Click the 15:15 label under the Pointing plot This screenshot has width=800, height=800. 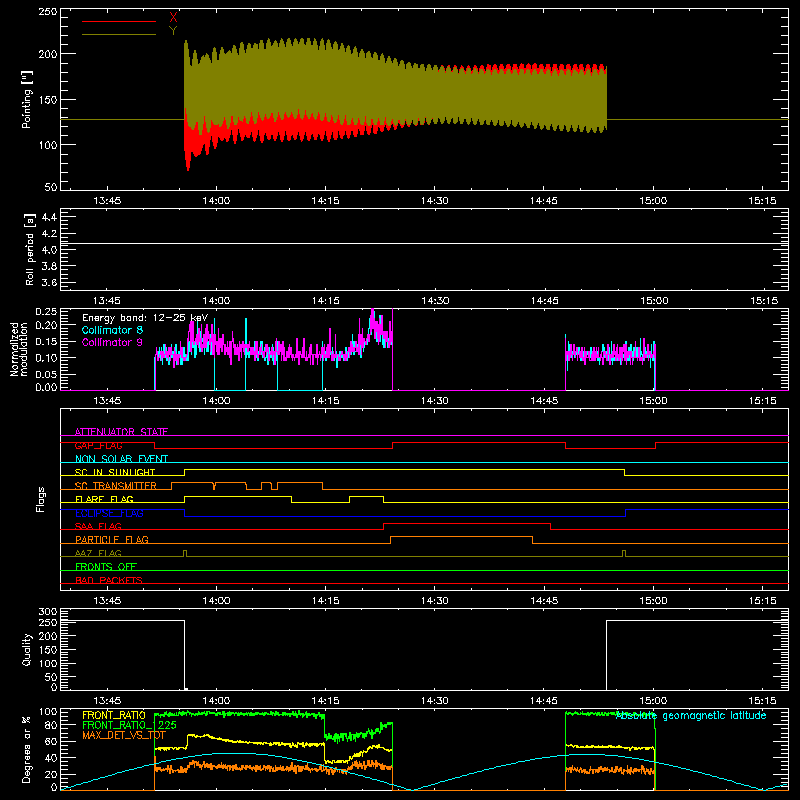762,201
